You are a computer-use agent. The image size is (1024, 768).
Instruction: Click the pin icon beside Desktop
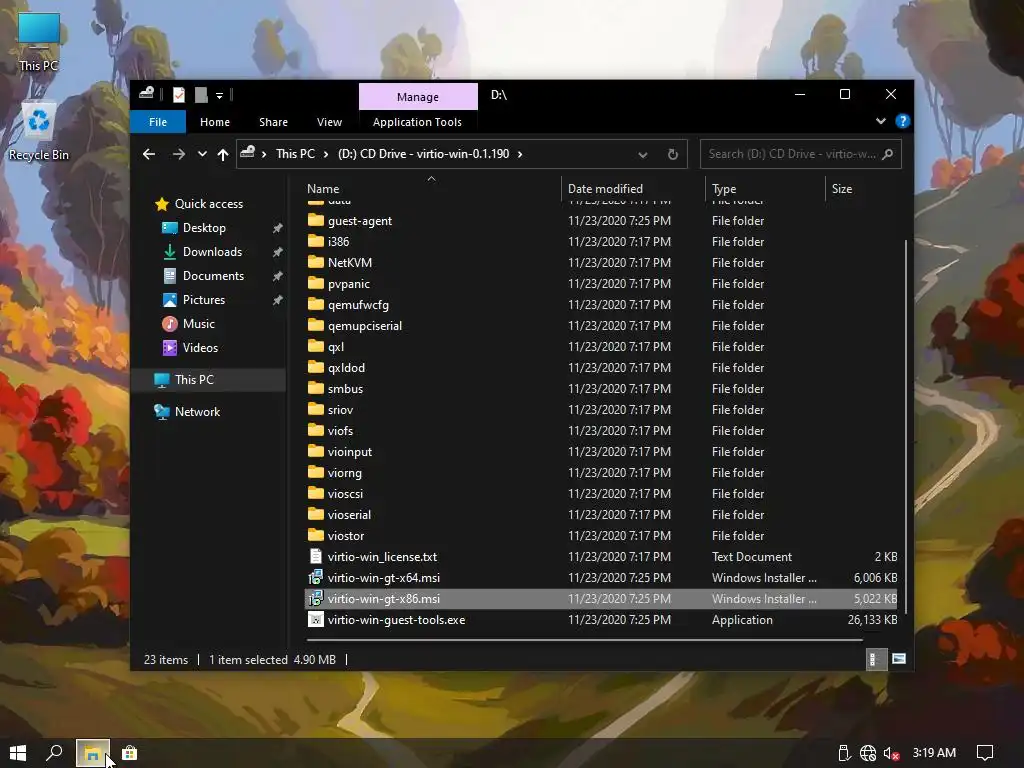pyautogui.click(x=278, y=228)
